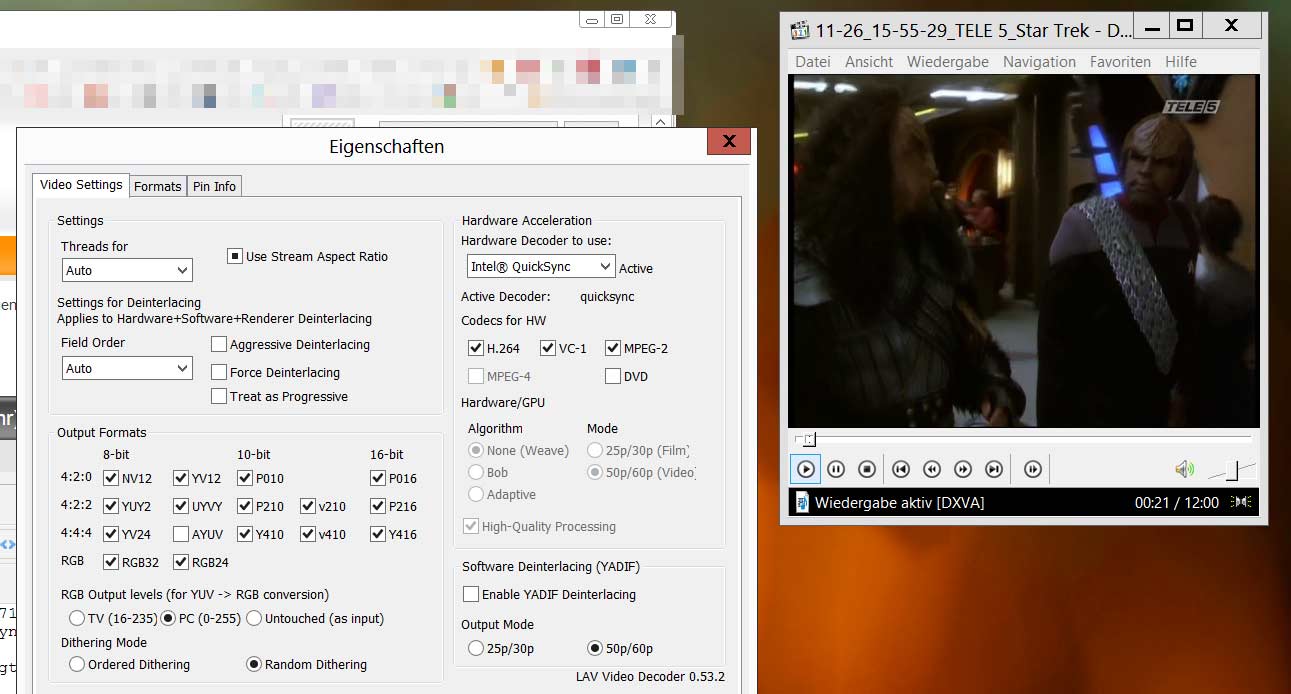Image resolution: width=1291 pixels, height=694 pixels.
Task: Step forward one frame
Action: [1033, 469]
